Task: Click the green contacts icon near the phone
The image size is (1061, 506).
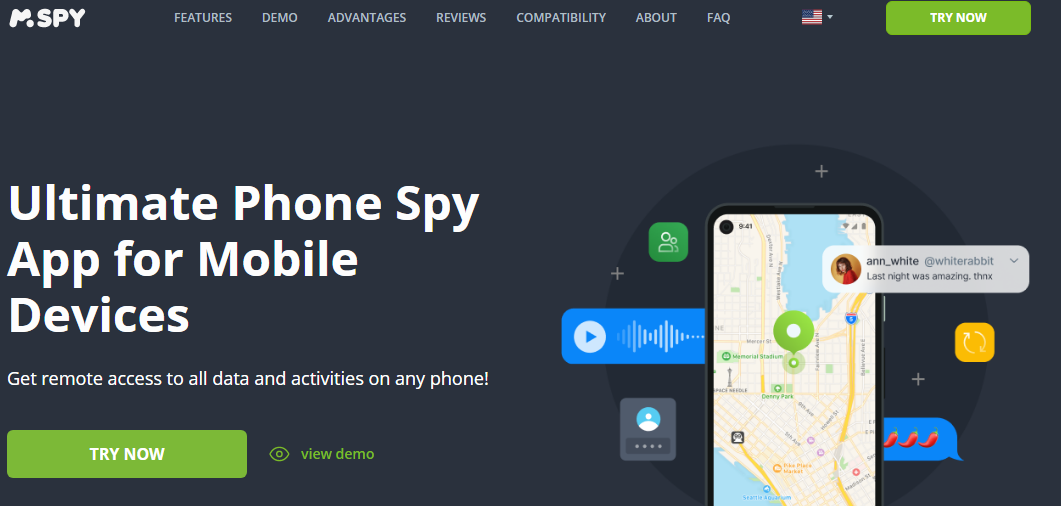Action: click(668, 242)
